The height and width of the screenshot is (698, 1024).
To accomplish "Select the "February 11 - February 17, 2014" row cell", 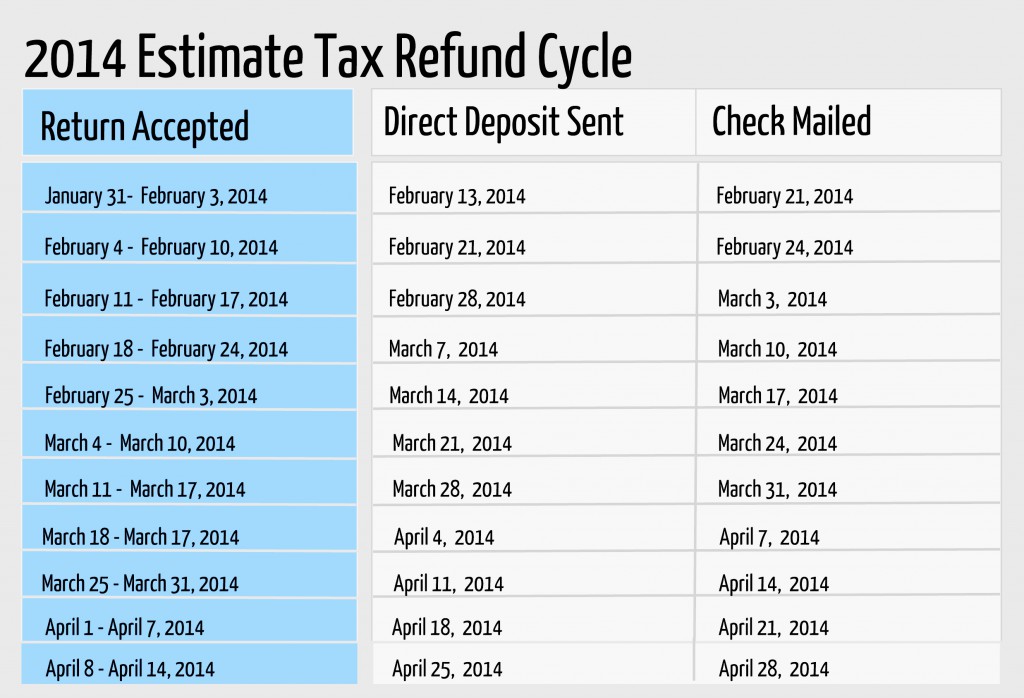I will pos(166,298).
